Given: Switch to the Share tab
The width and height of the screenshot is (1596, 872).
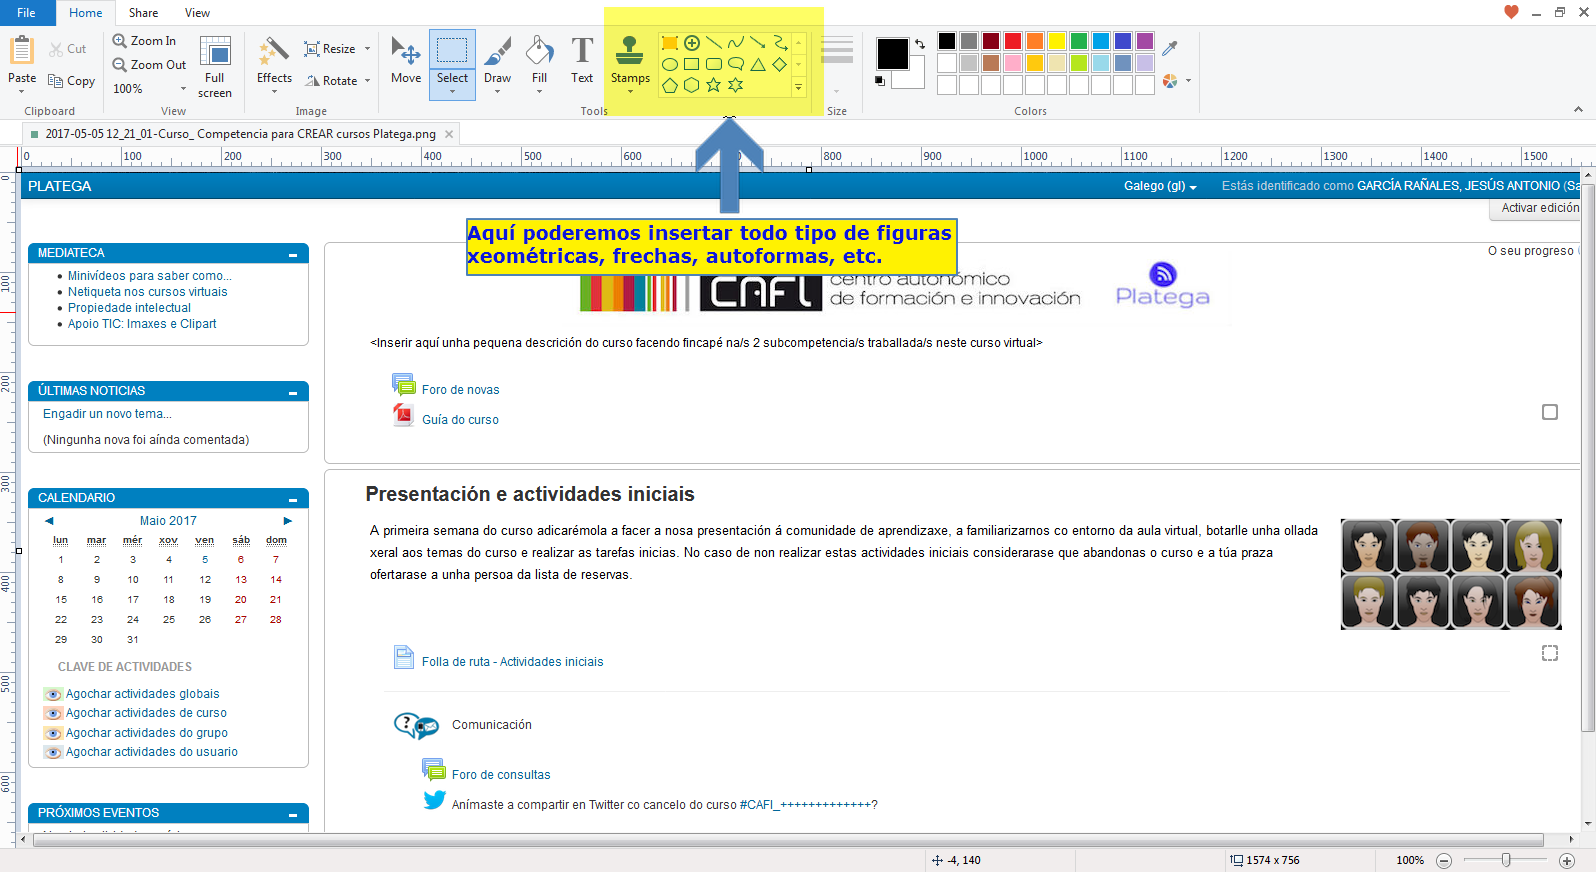Looking at the screenshot, I should click(143, 13).
